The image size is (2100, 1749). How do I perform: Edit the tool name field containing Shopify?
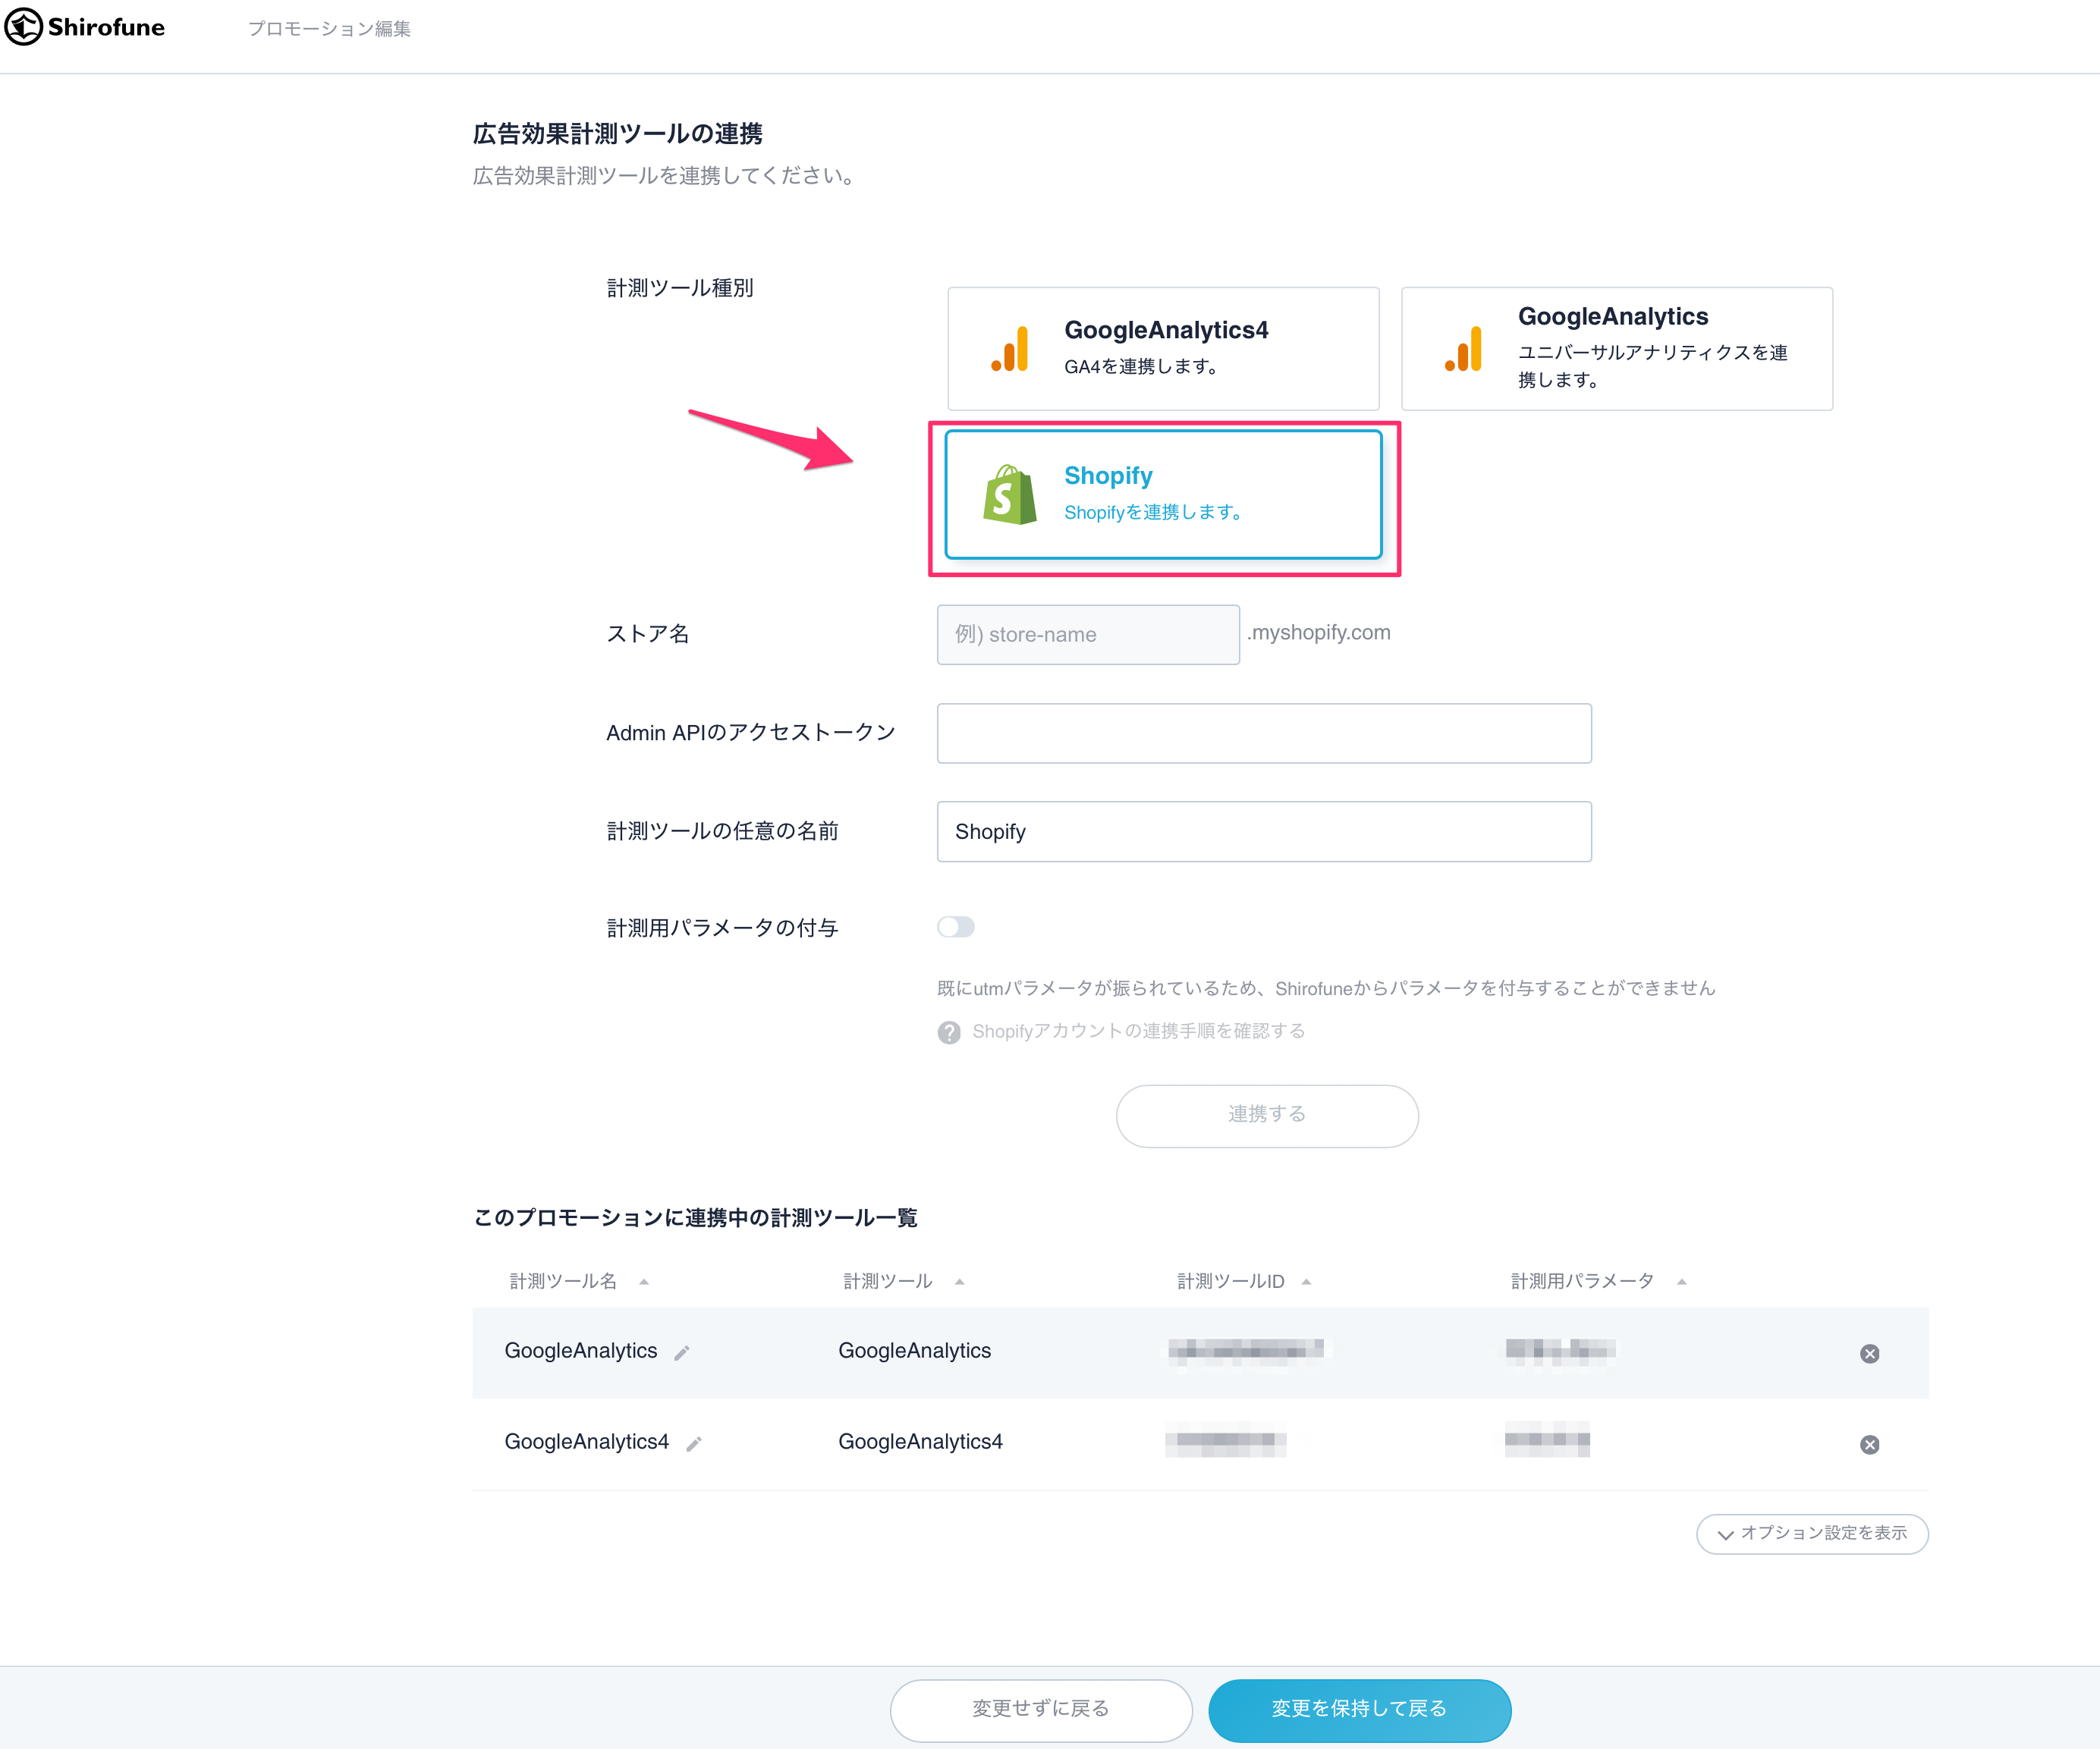point(1264,831)
